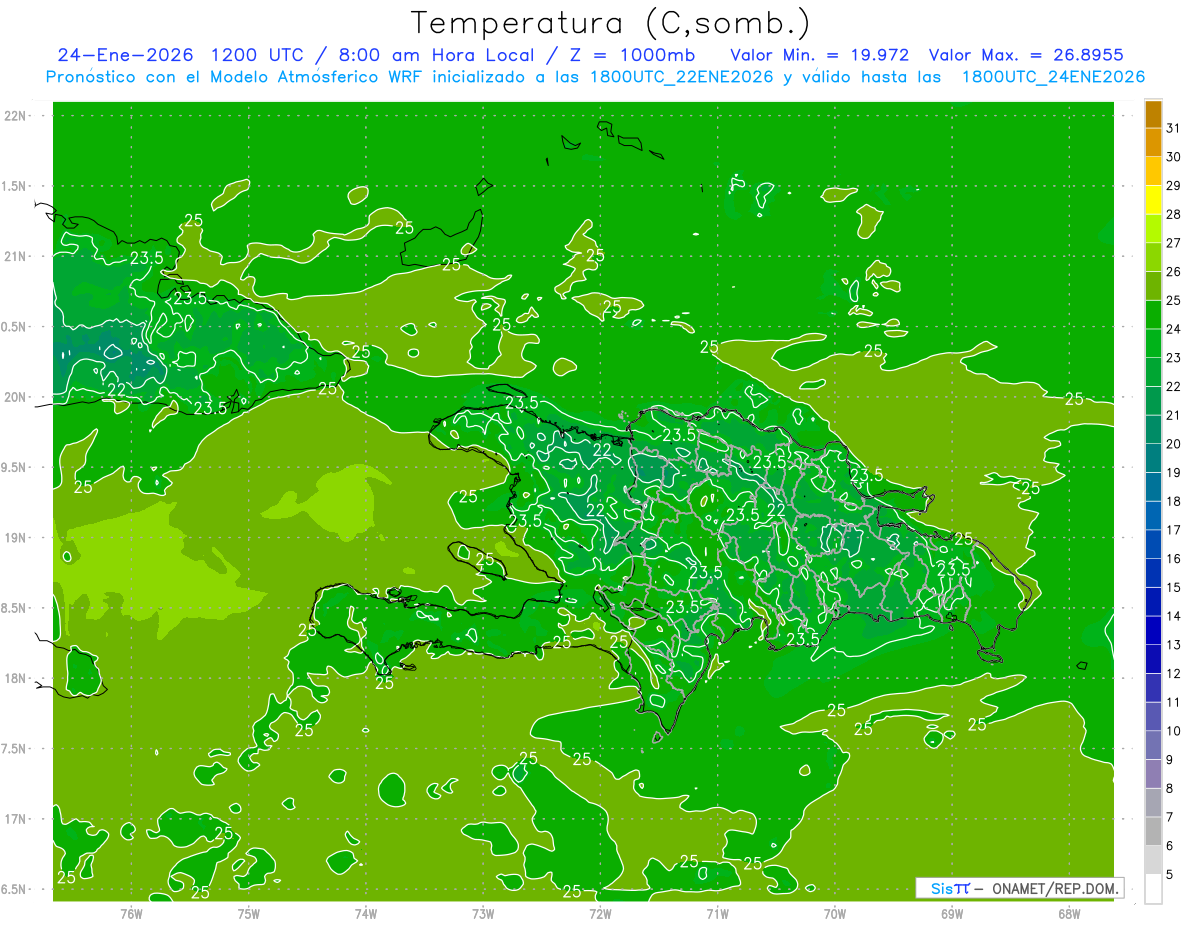
Task: Click the "1200 UTC" time text
Action: [x=259, y=55]
